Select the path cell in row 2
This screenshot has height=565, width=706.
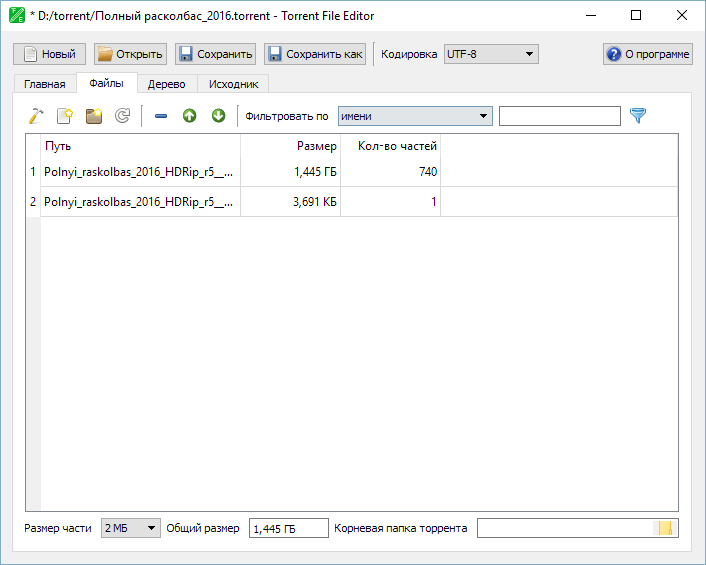coord(140,202)
